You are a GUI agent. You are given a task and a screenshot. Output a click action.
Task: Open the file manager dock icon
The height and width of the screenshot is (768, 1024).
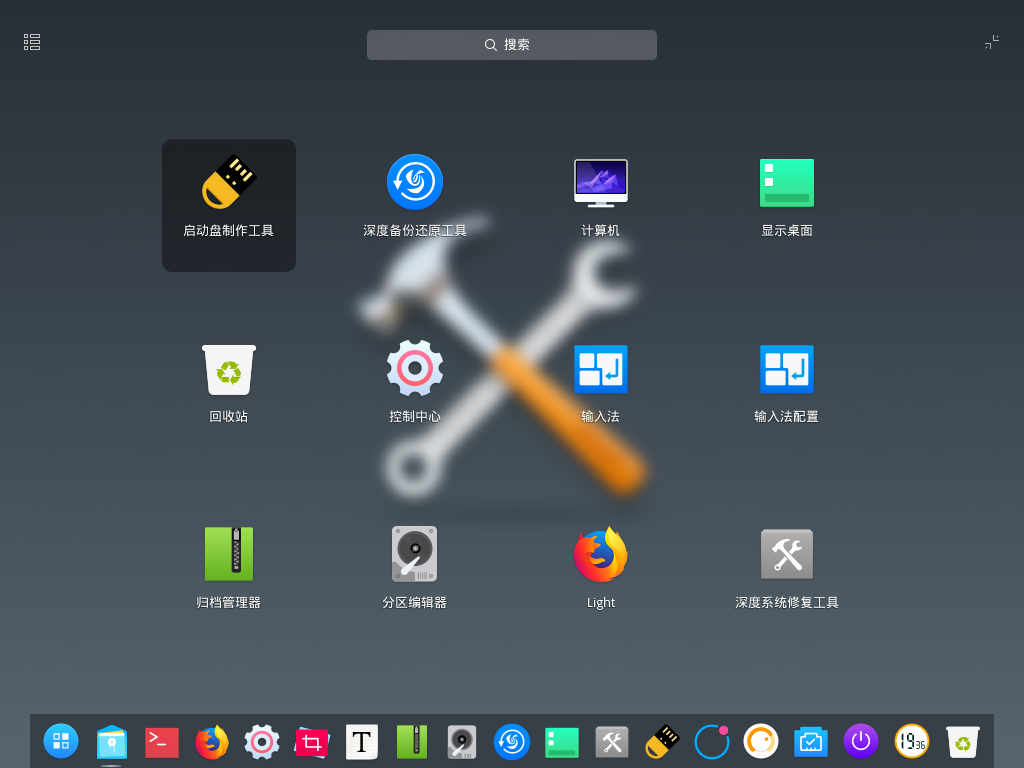pos(111,742)
